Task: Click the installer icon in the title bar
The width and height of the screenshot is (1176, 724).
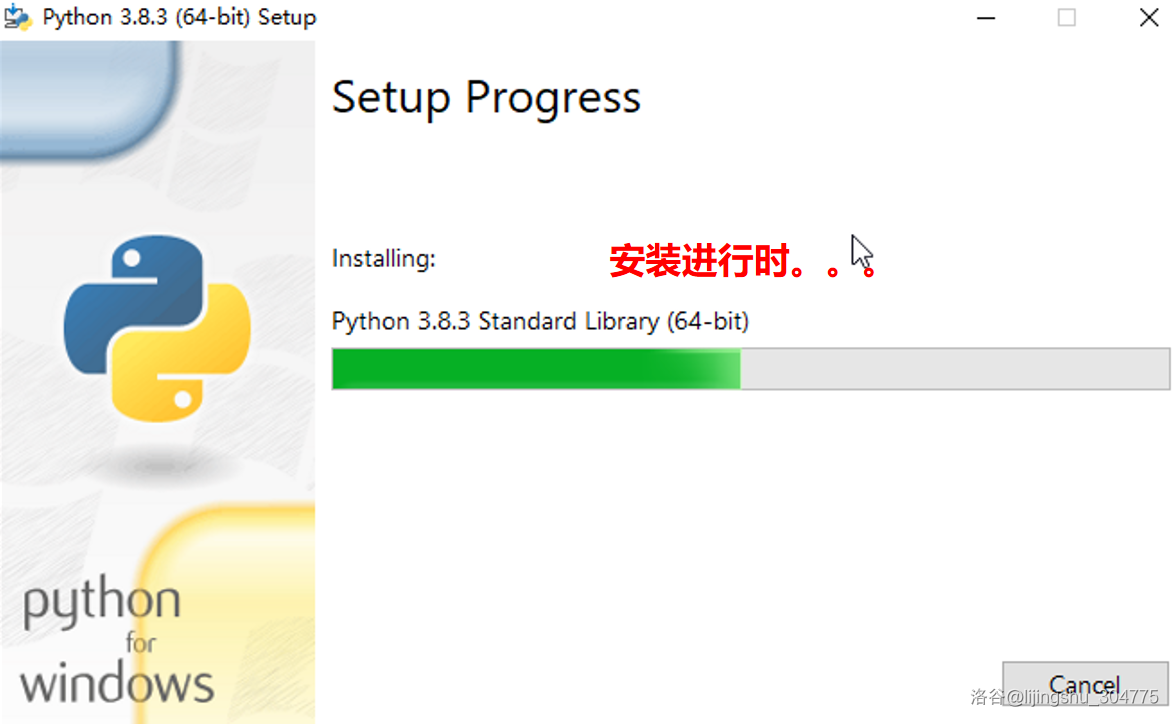Action: [x=18, y=18]
